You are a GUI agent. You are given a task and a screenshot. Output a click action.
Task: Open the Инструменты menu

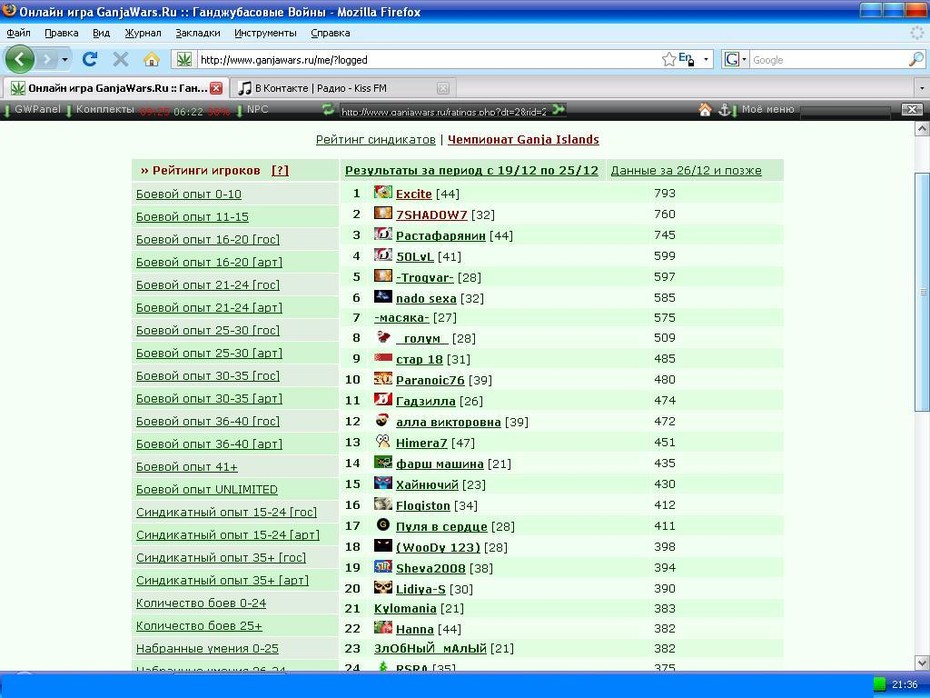tap(265, 33)
